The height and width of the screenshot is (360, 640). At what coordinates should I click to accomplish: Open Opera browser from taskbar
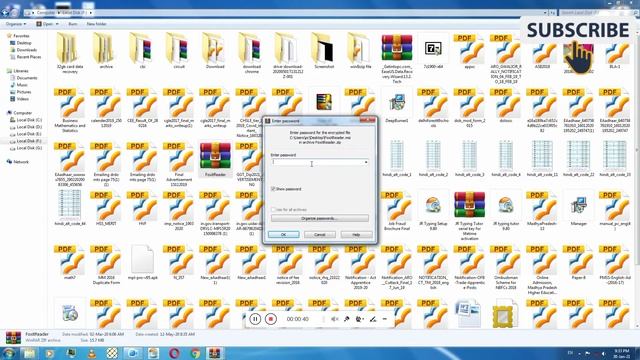click(174, 353)
